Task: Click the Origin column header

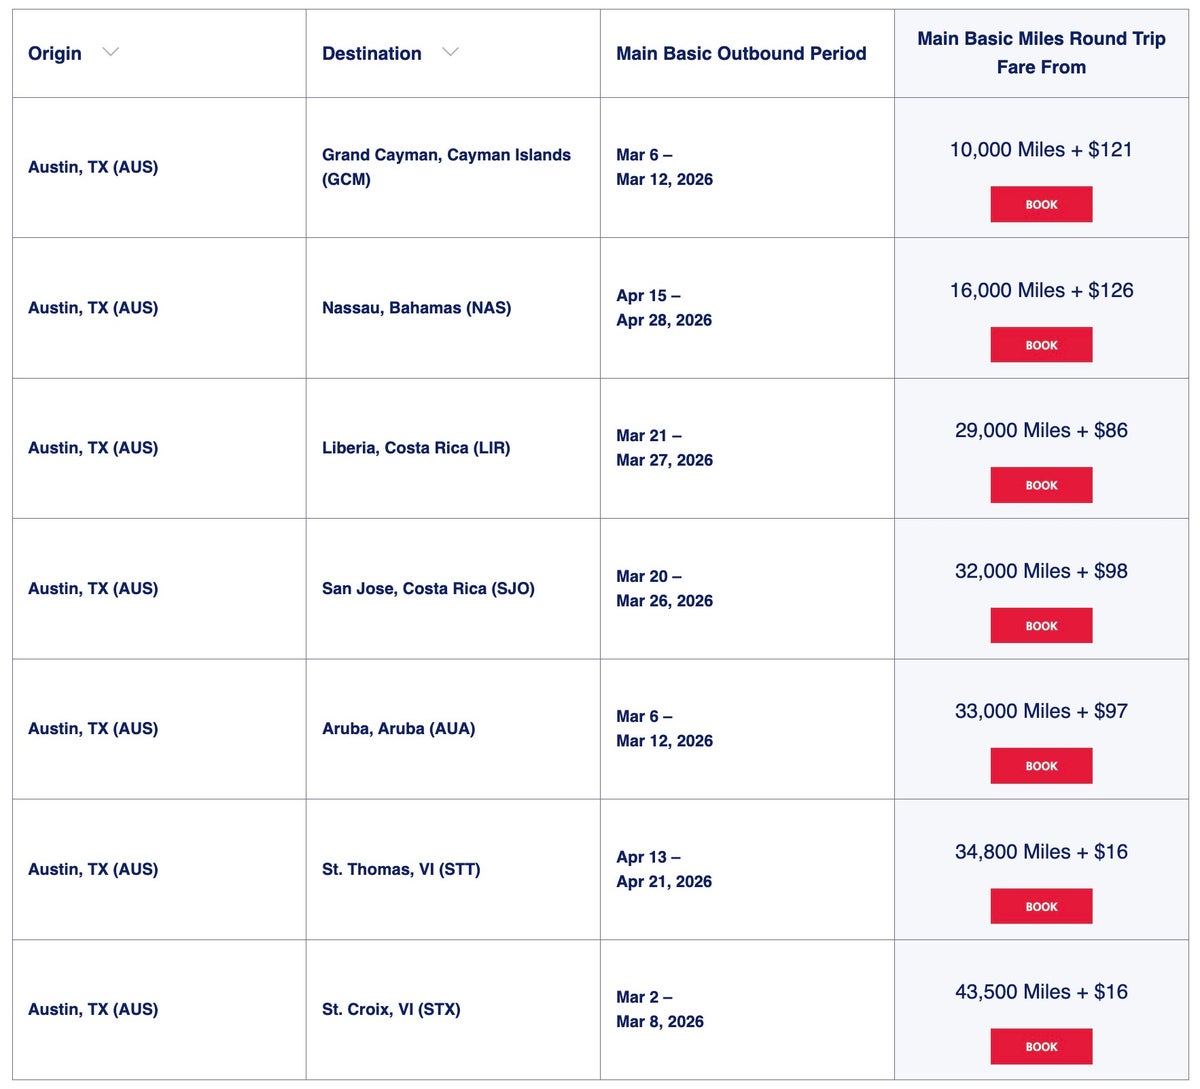Action: (50, 53)
